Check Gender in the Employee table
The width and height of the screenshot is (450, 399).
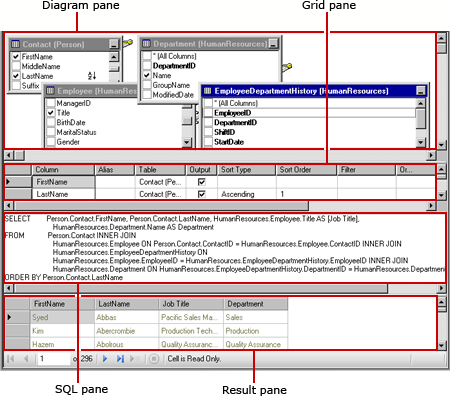tap(51, 142)
